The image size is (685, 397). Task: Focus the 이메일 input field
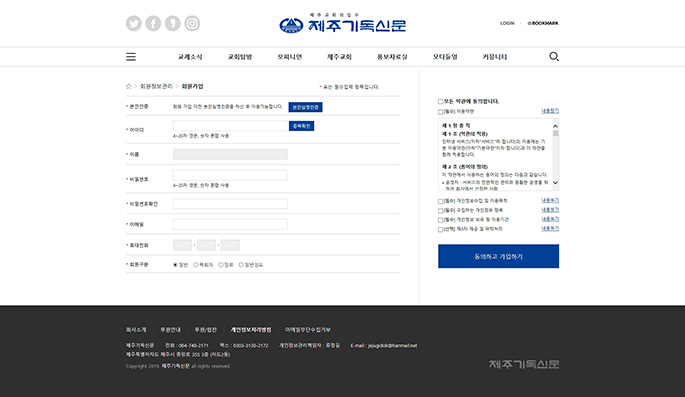[230, 224]
